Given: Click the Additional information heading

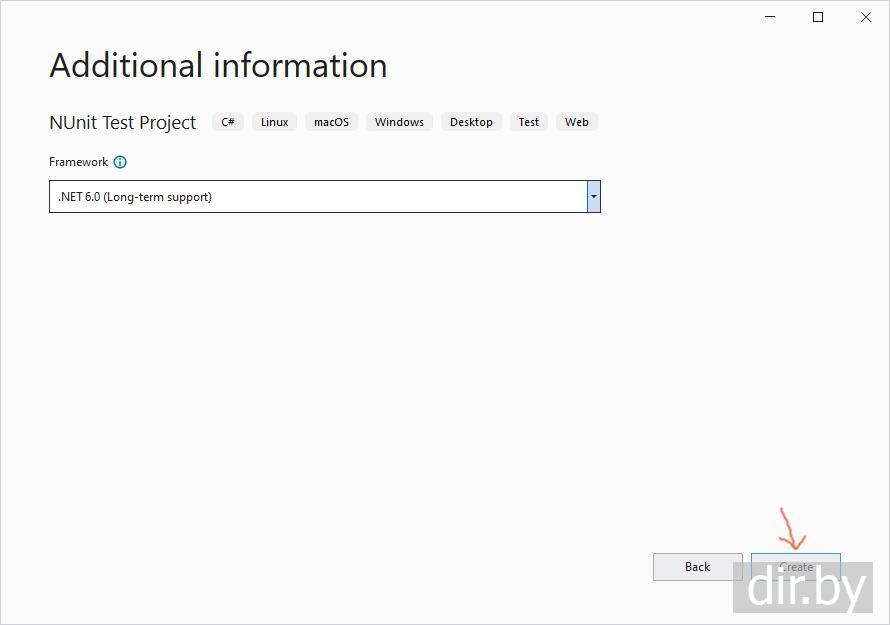Looking at the screenshot, I should pyautogui.click(x=218, y=66).
